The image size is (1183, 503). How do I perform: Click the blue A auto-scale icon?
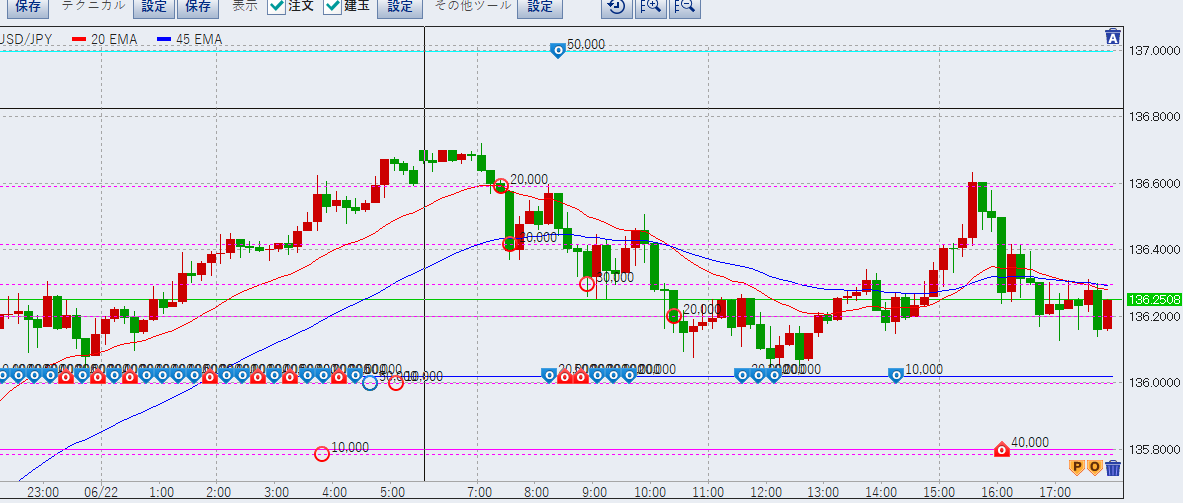pyautogui.click(x=1112, y=37)
